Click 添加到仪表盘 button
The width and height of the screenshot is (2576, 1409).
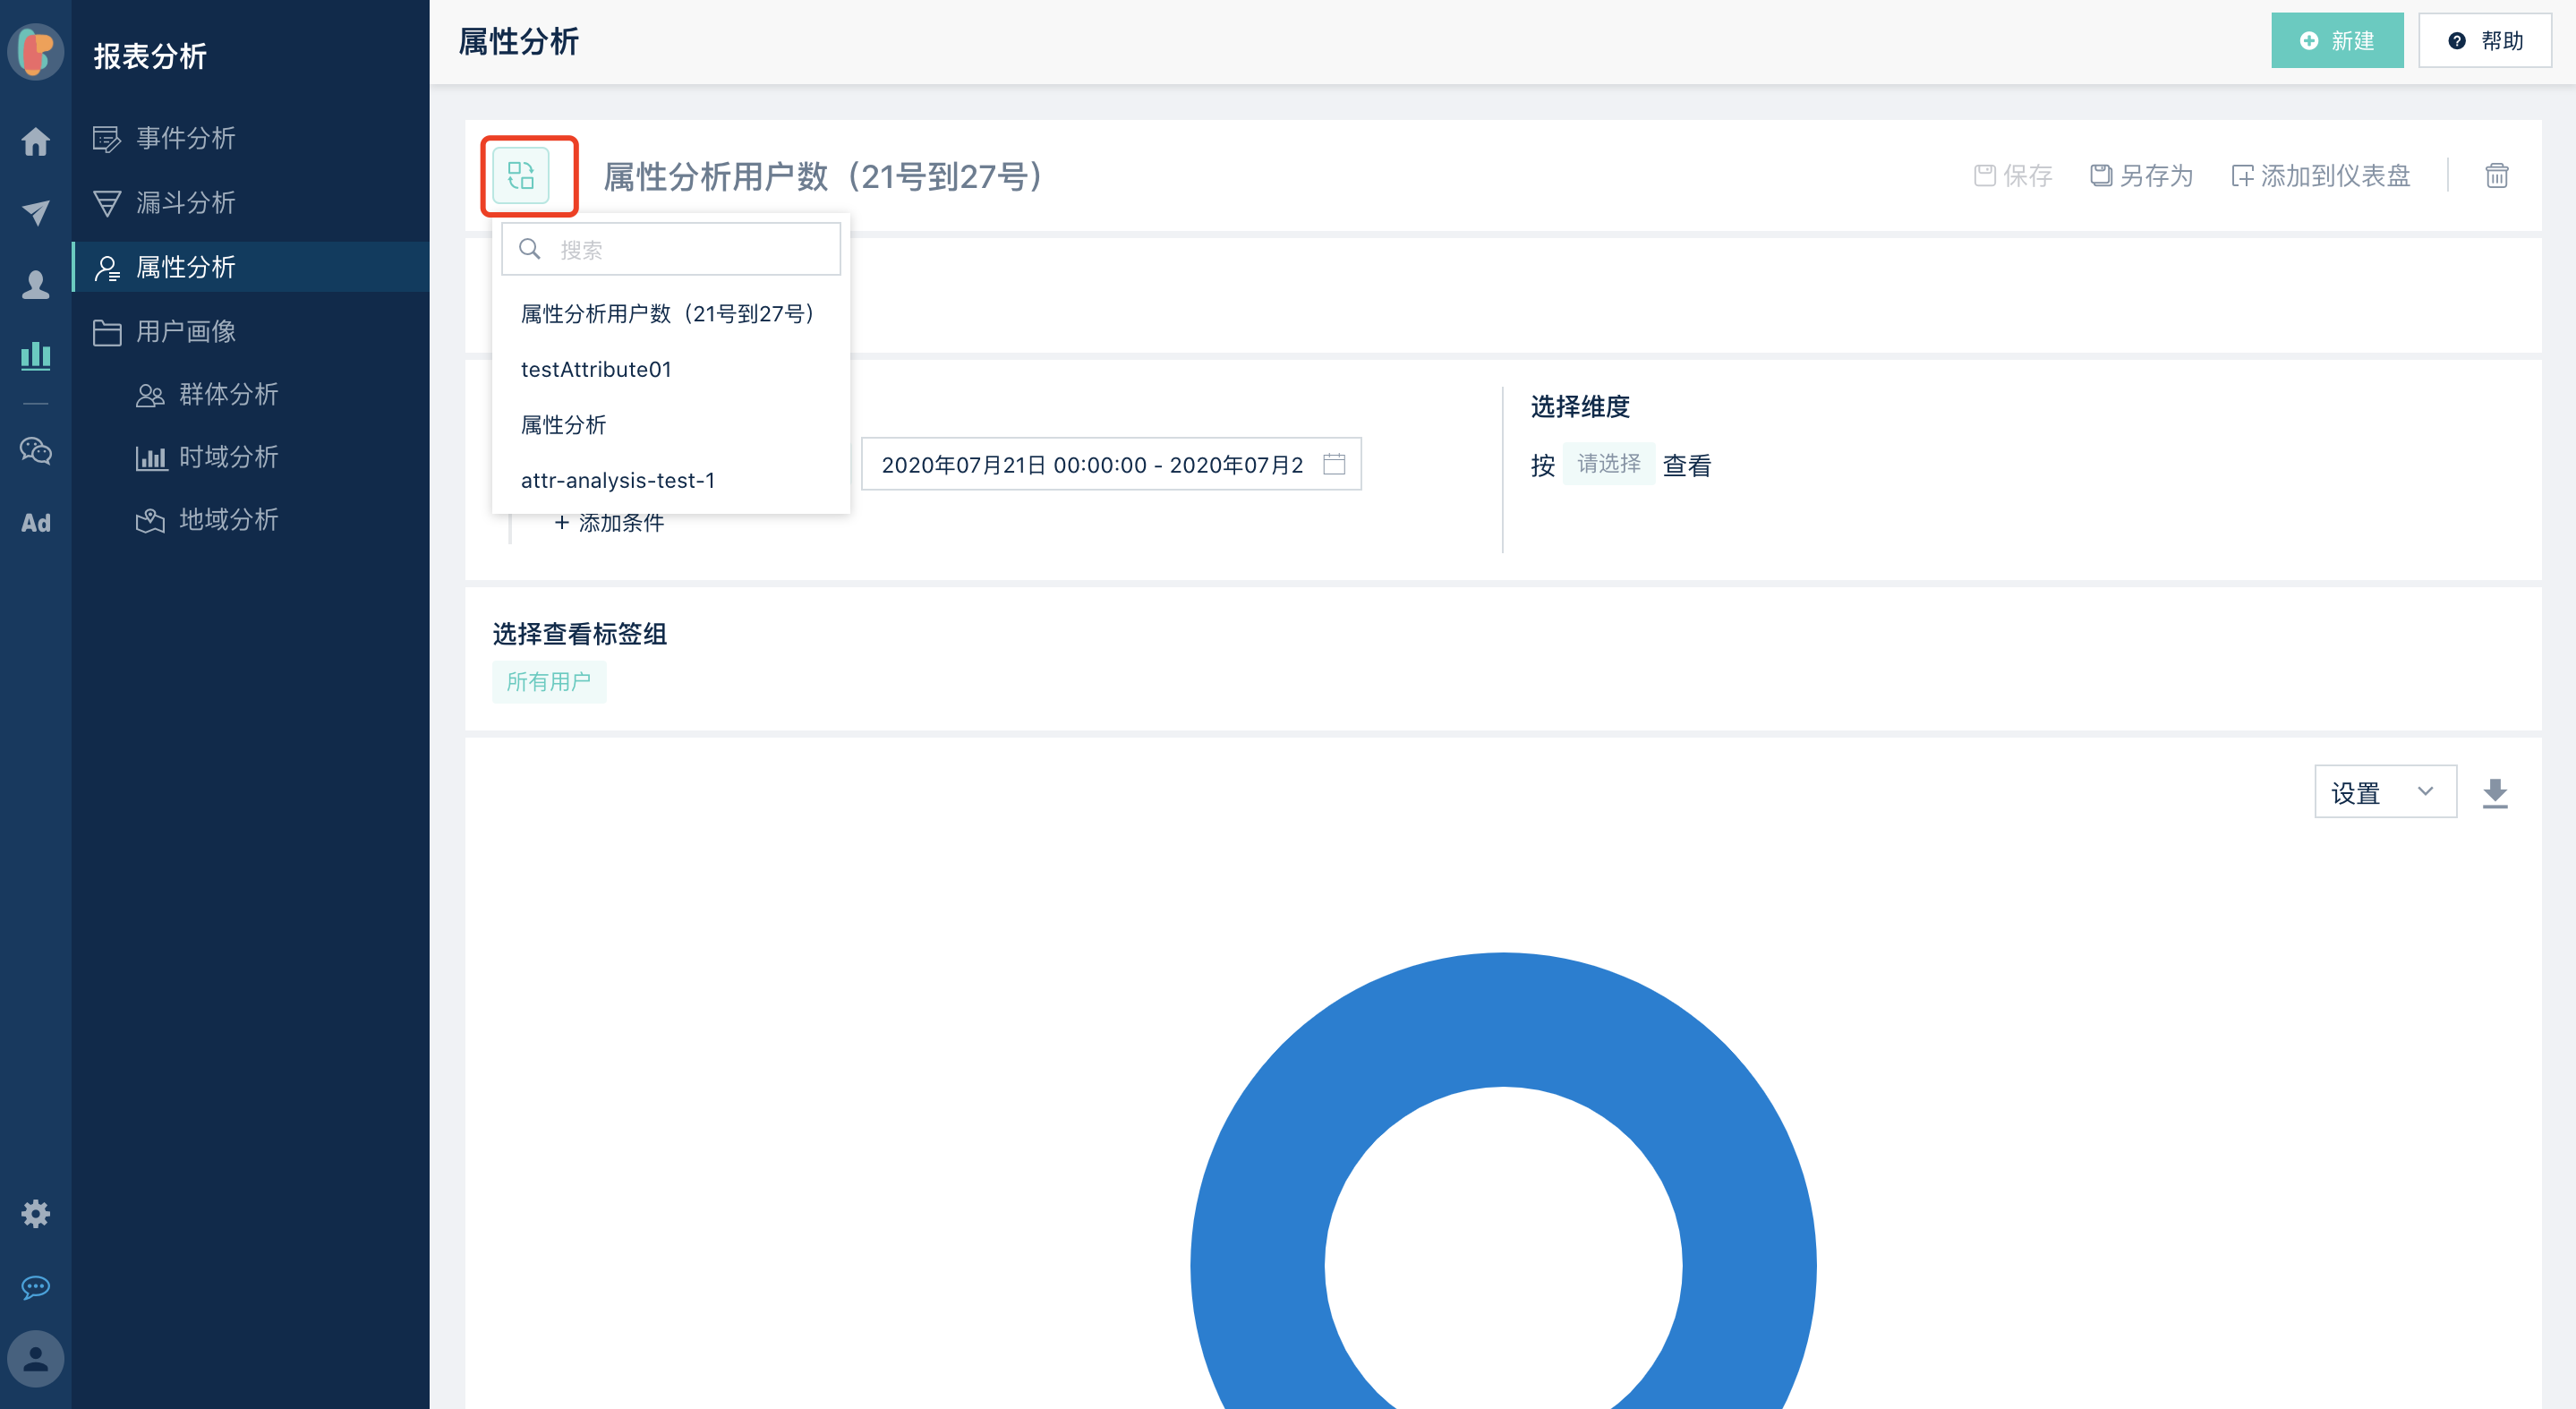tap(2321, 176)
